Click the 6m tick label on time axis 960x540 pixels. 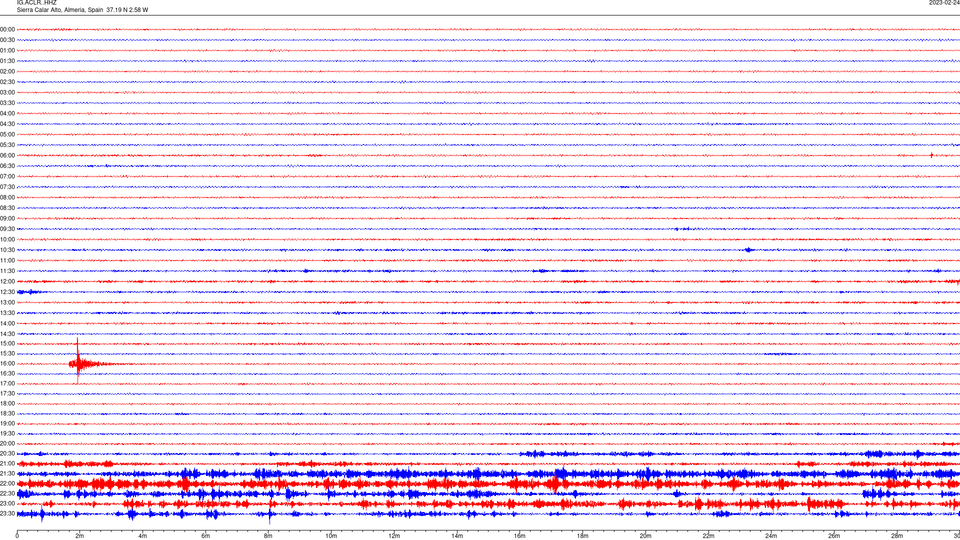point(205,536)
